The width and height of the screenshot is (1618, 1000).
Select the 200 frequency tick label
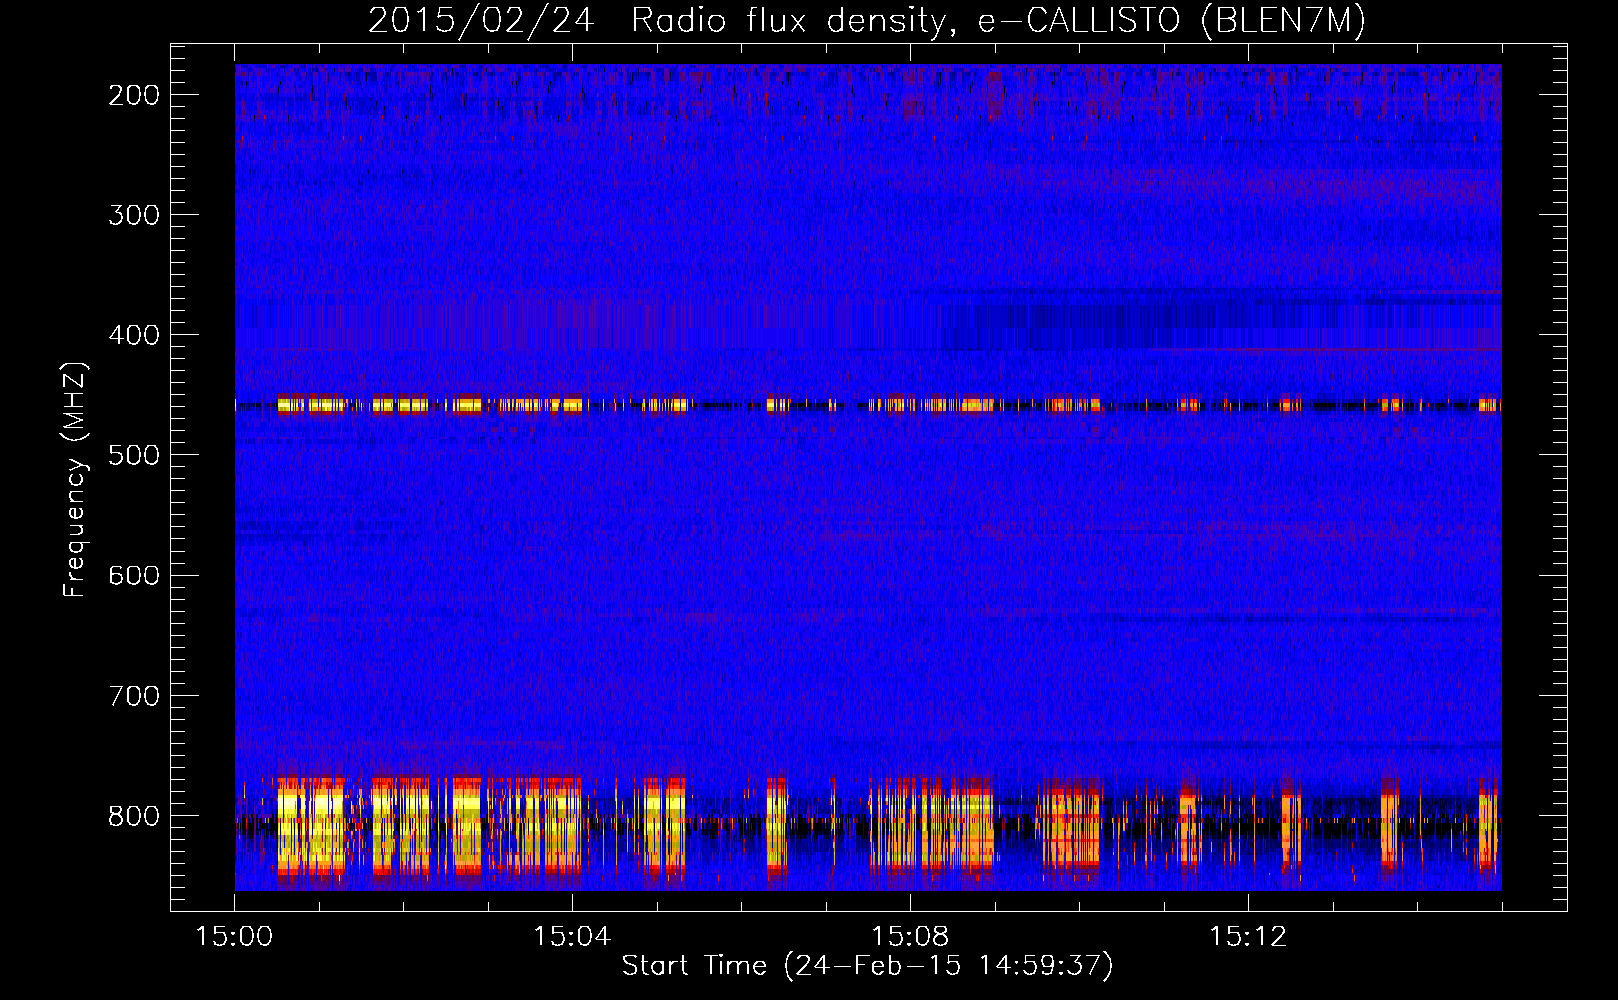[x=133, y=95]
